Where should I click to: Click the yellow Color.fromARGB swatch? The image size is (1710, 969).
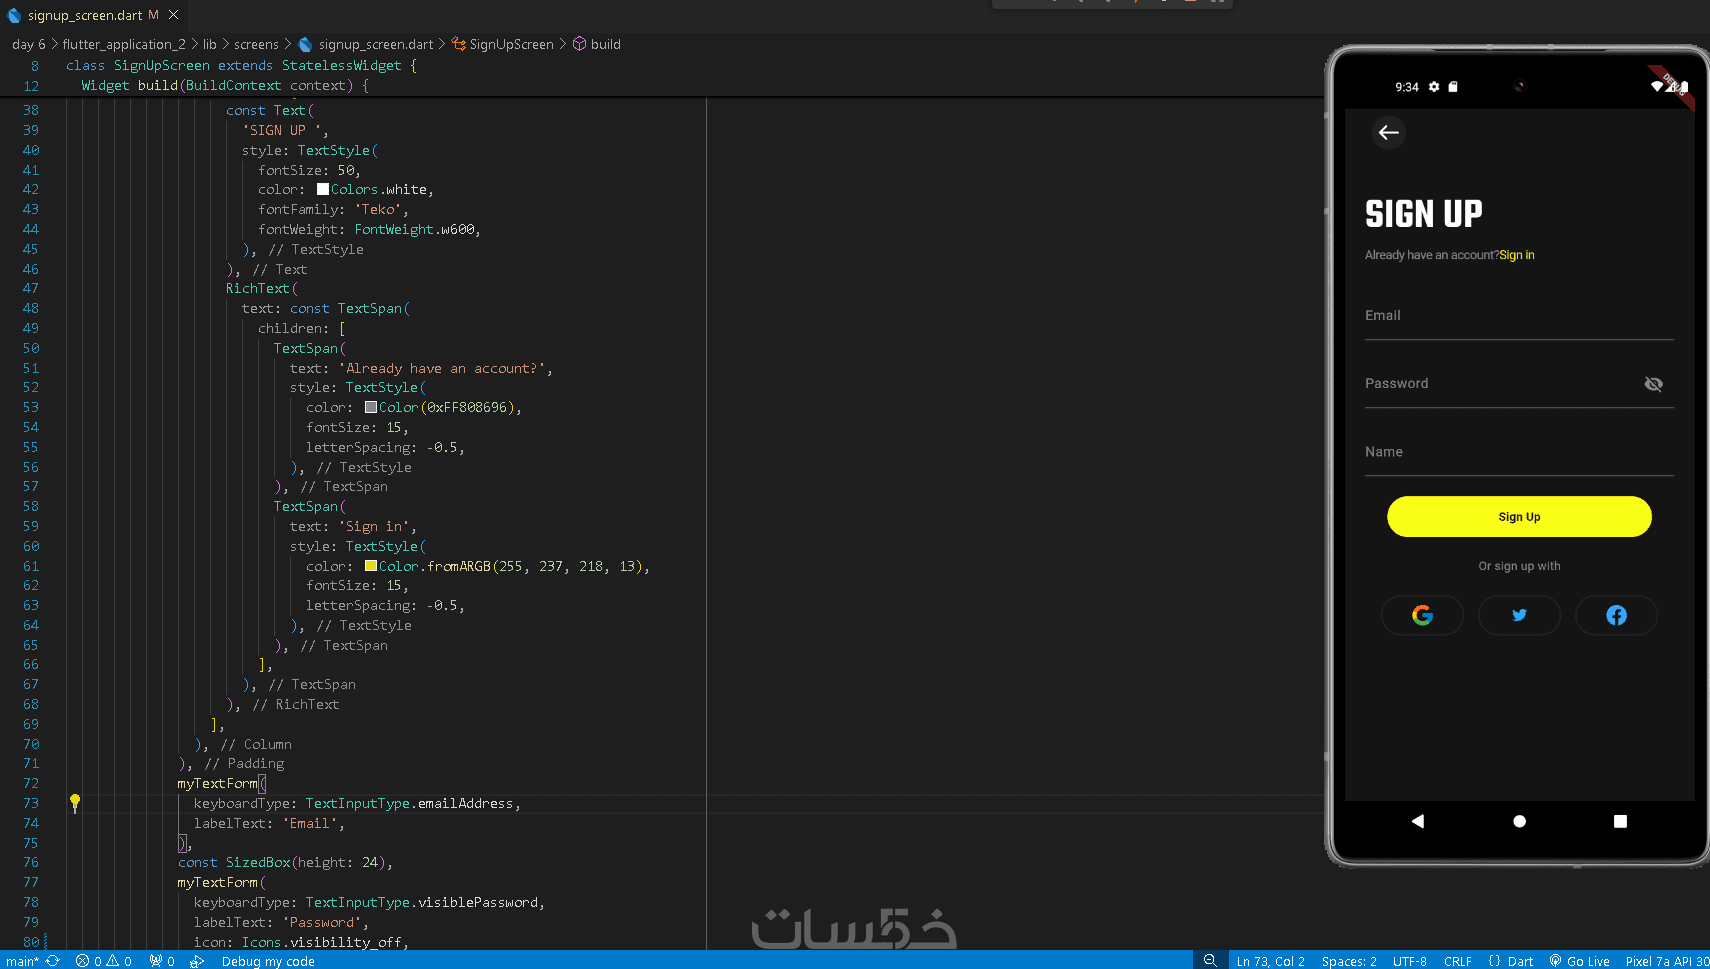(x=371, y=566)
